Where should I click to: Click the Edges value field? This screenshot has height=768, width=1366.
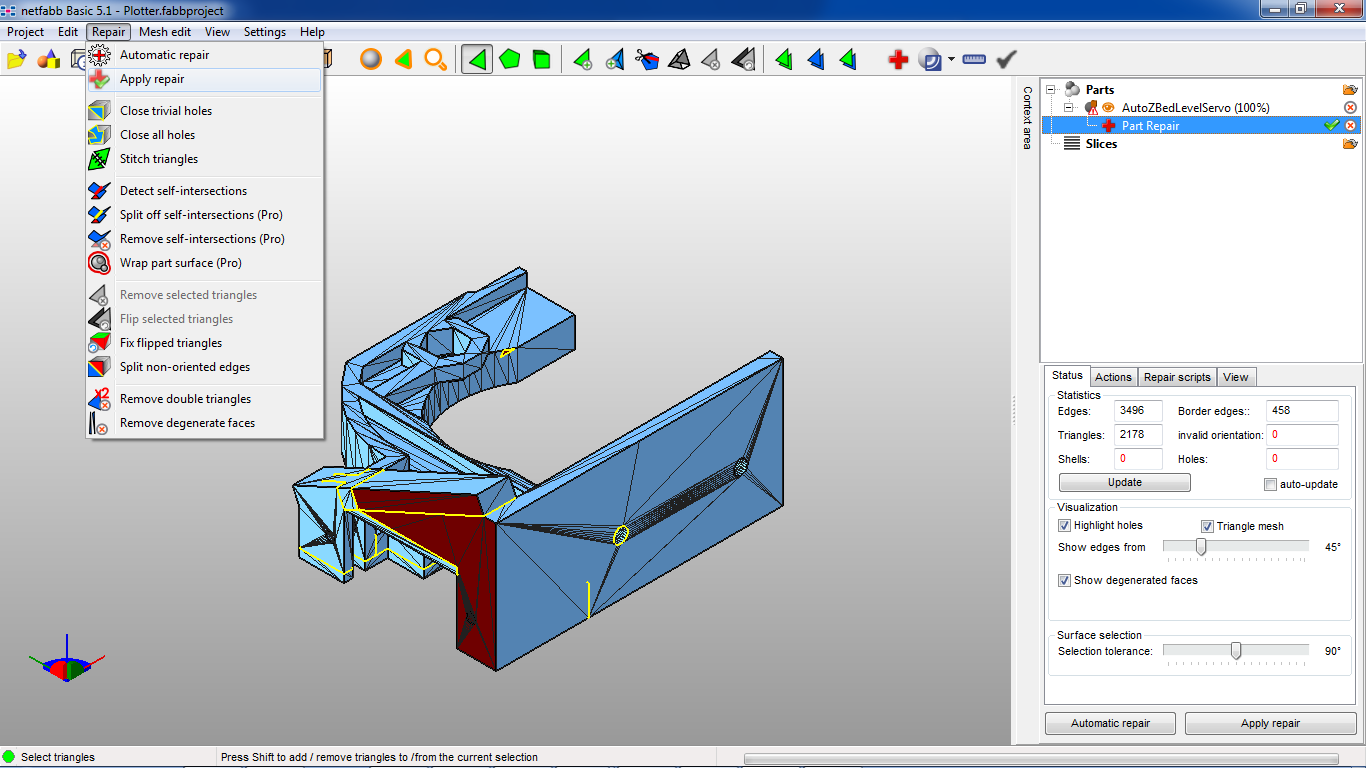coord(1139,411)
